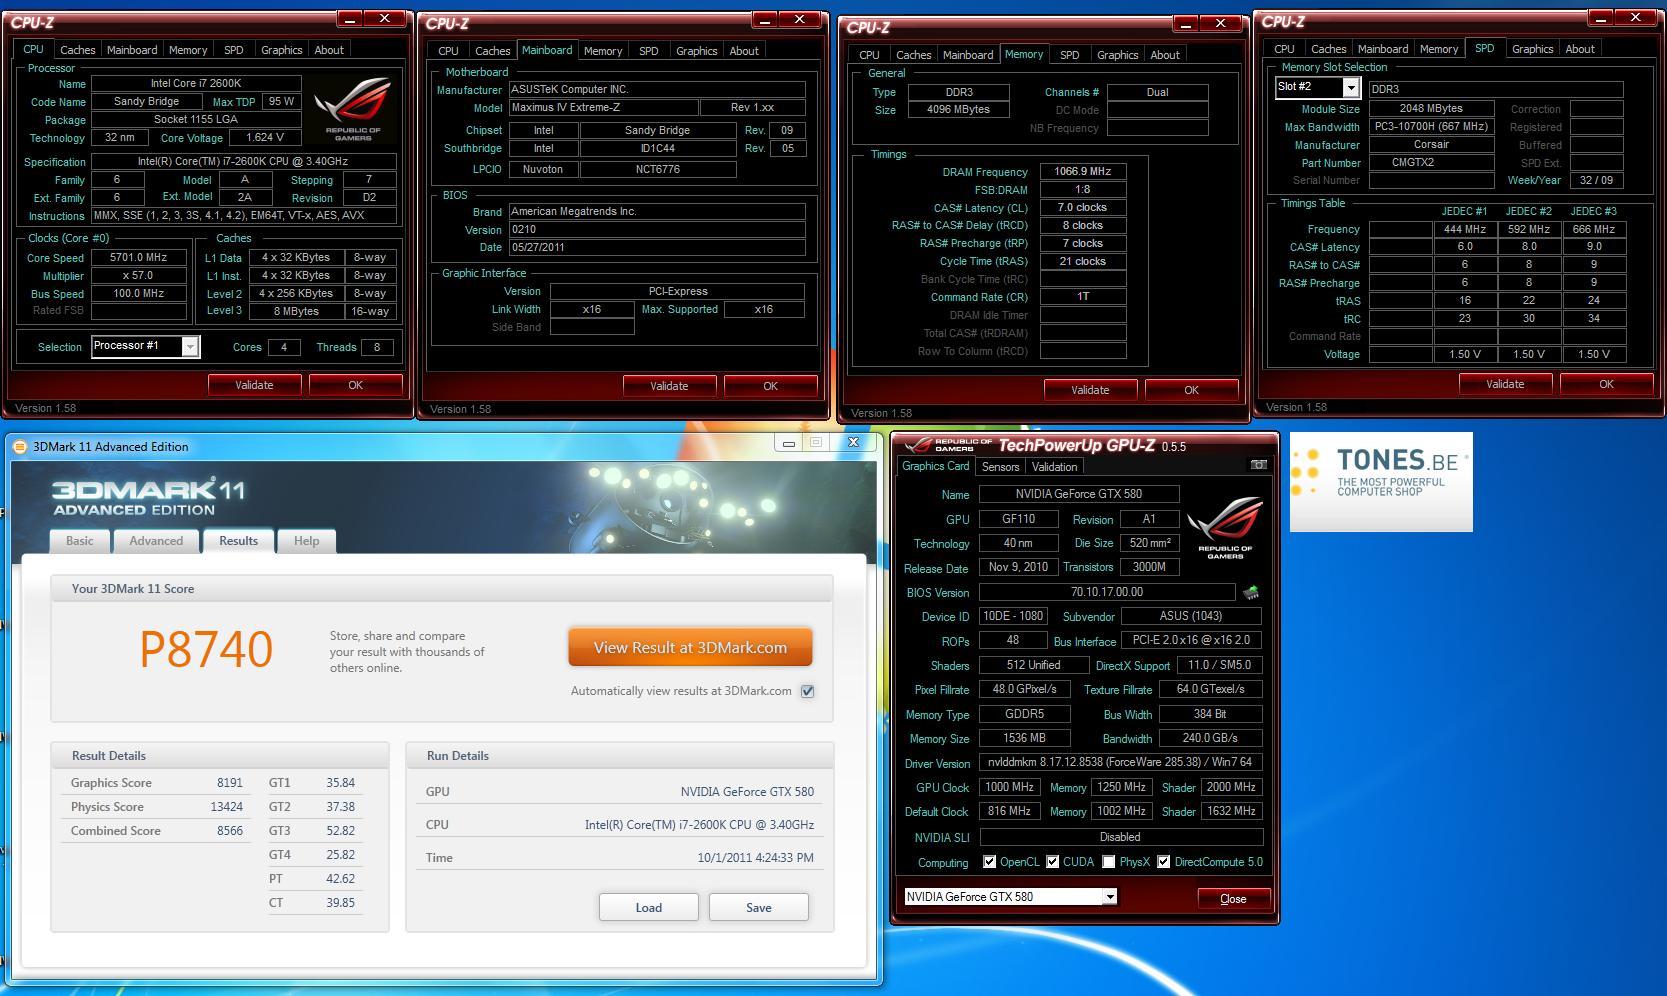The width and height of the screenshot is (1667, 996).
Task: Click the Save button in Run Details
Action: pos(758,907)
